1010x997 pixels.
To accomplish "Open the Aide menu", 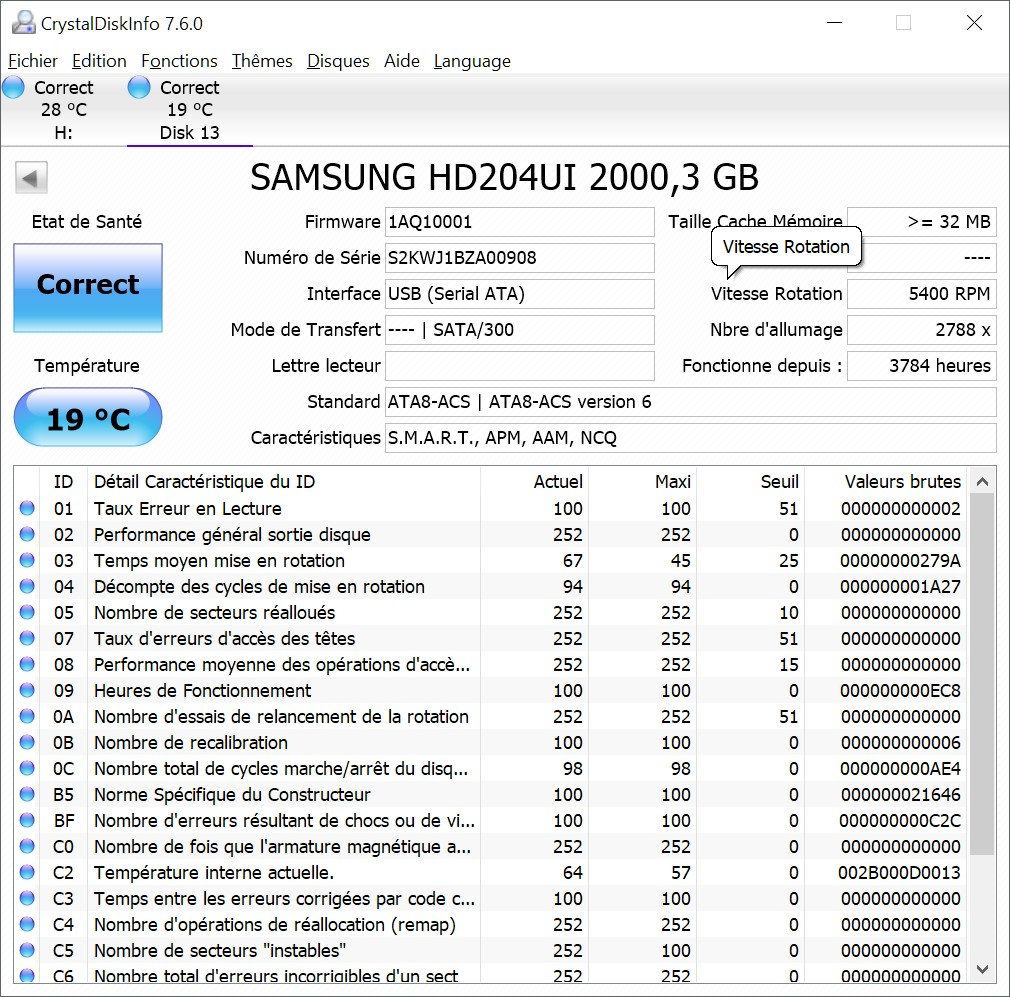I will 402,61.
